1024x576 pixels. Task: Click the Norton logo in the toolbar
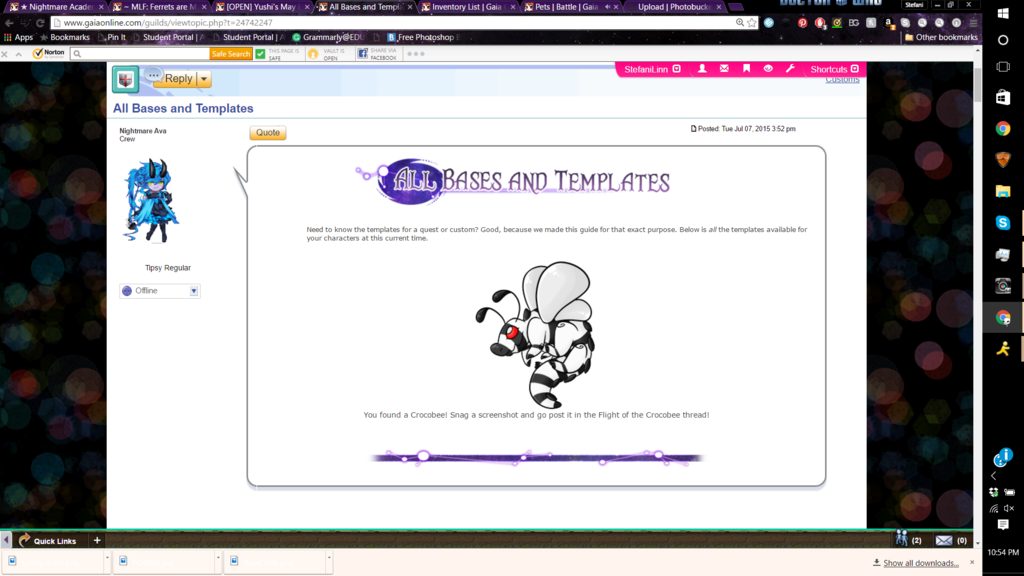coord(49,54)
